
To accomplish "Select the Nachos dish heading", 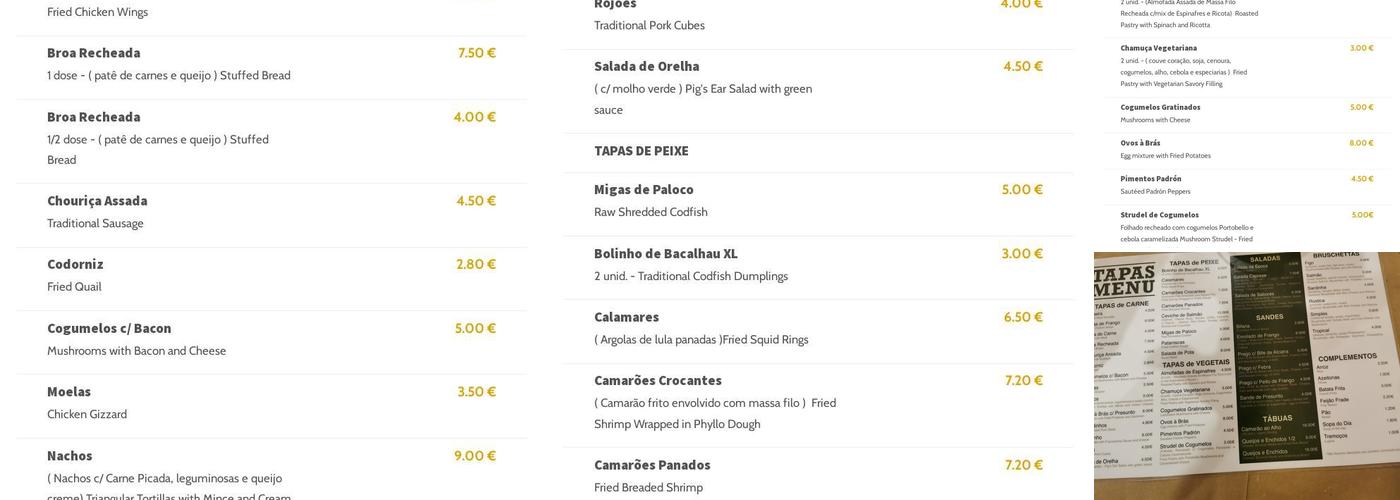I will coord(70,456).
